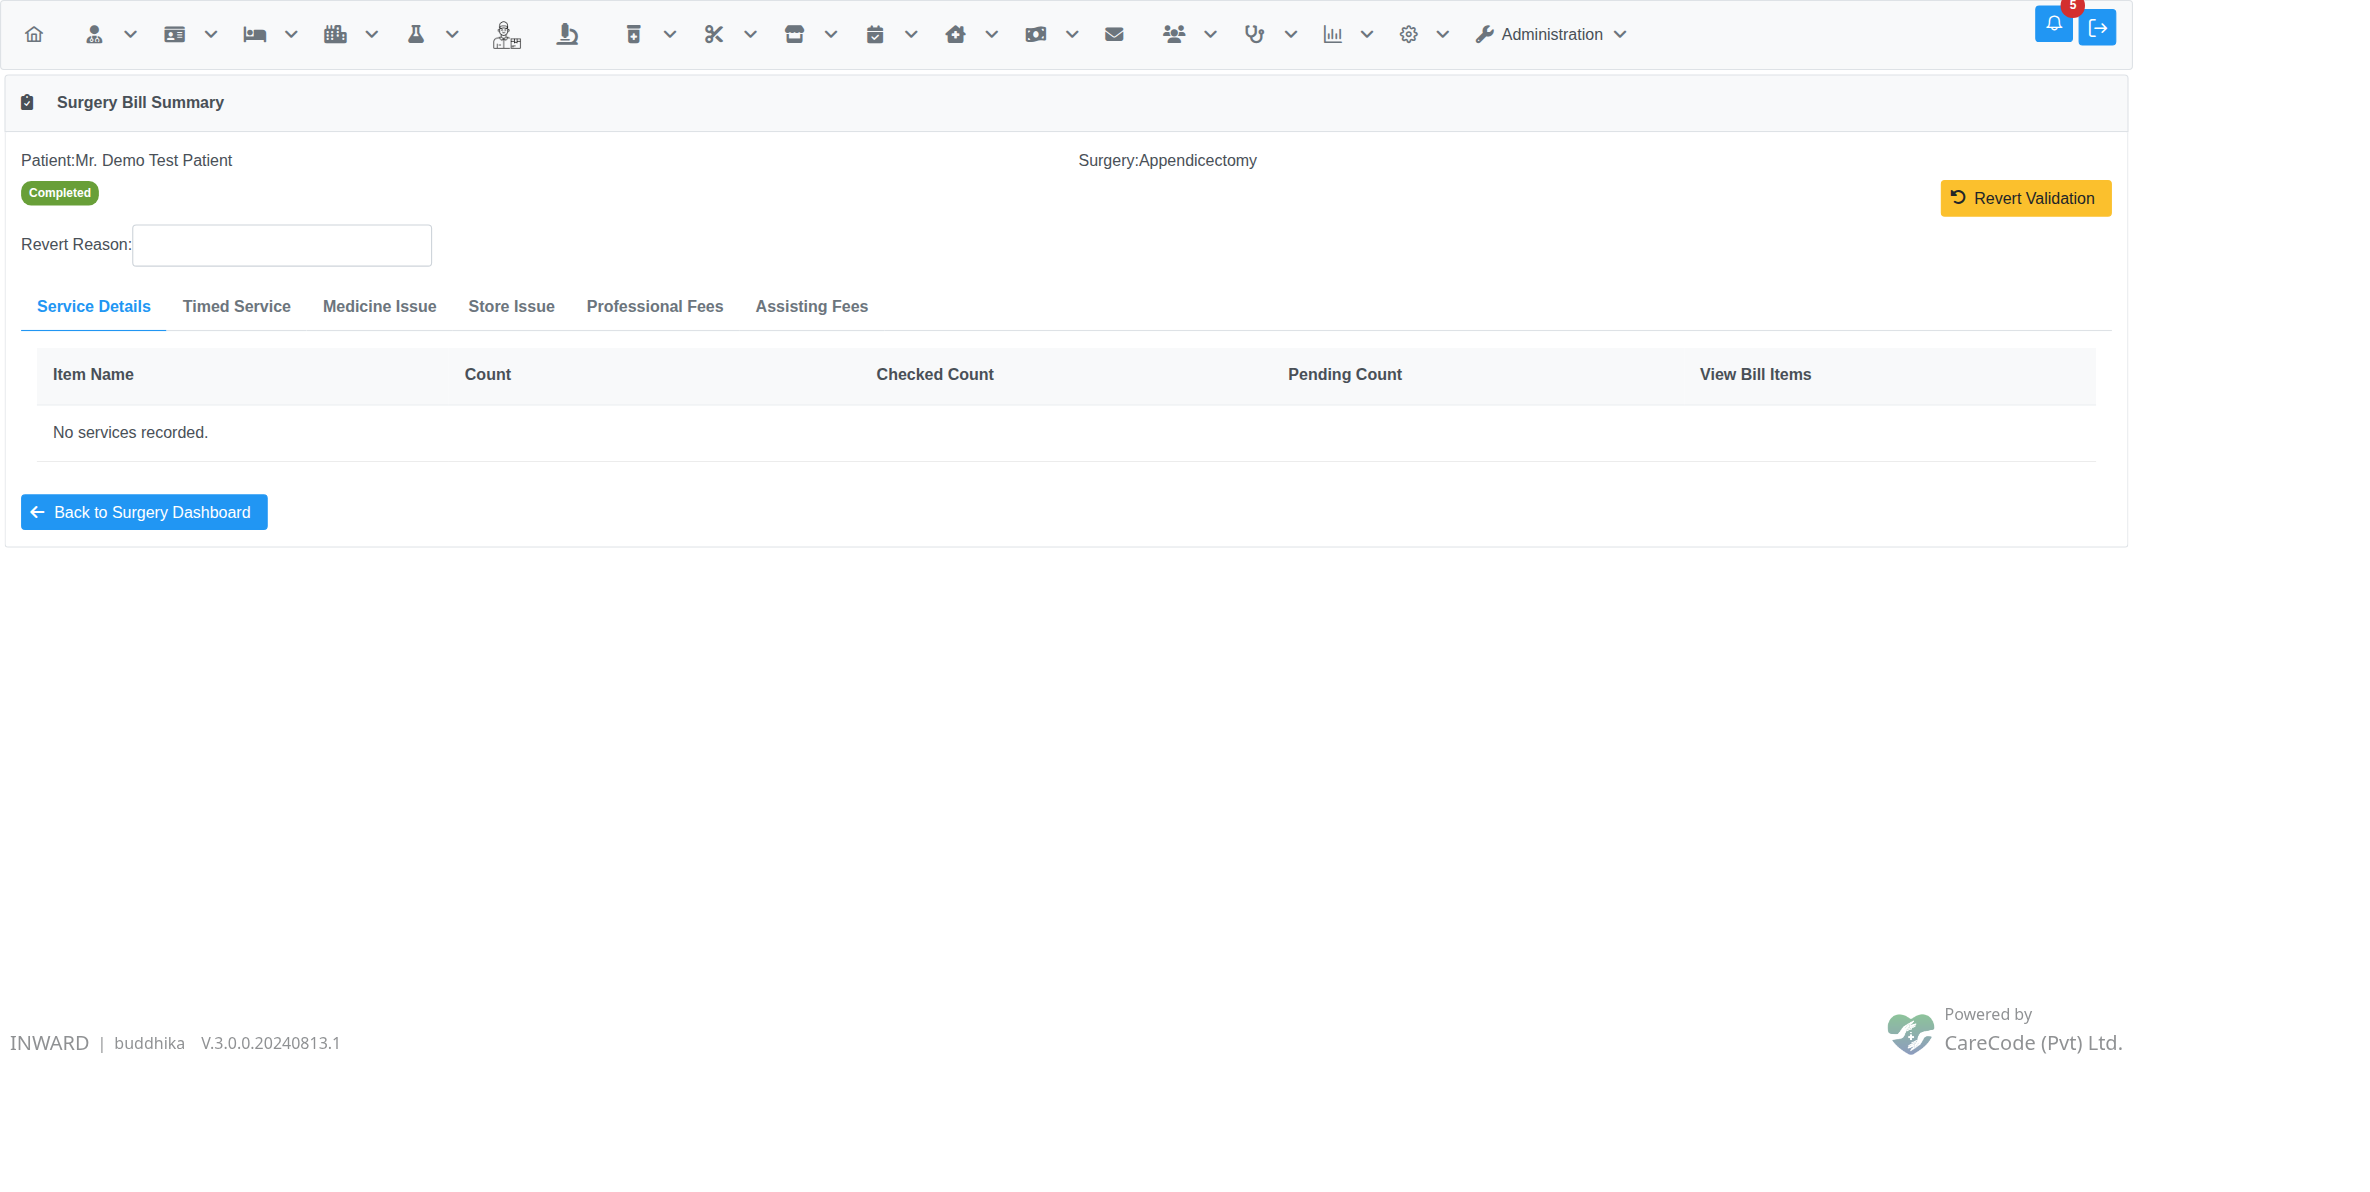Go to the home page icon
This screenshot has height=1192, width=2370.
[x=34, y=34]
